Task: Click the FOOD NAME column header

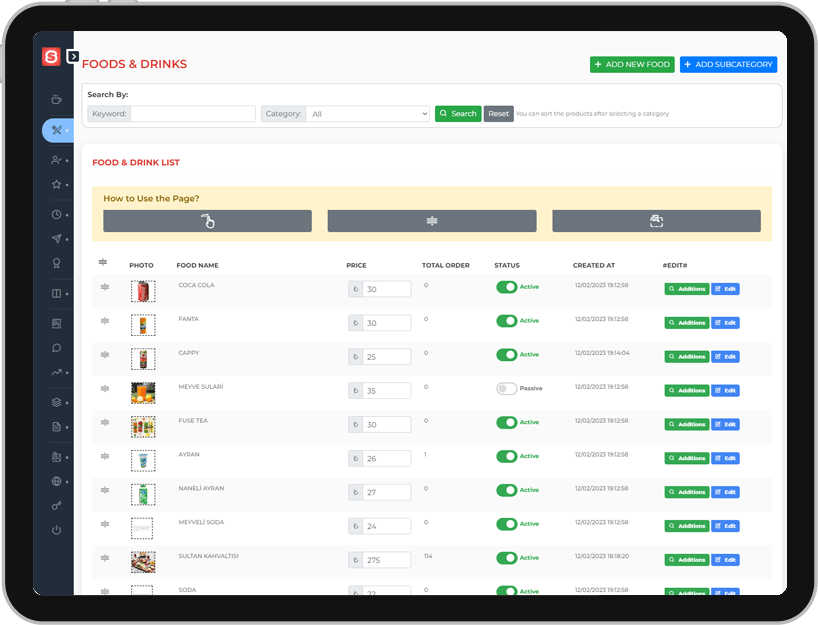Action: tap(197, 266)
